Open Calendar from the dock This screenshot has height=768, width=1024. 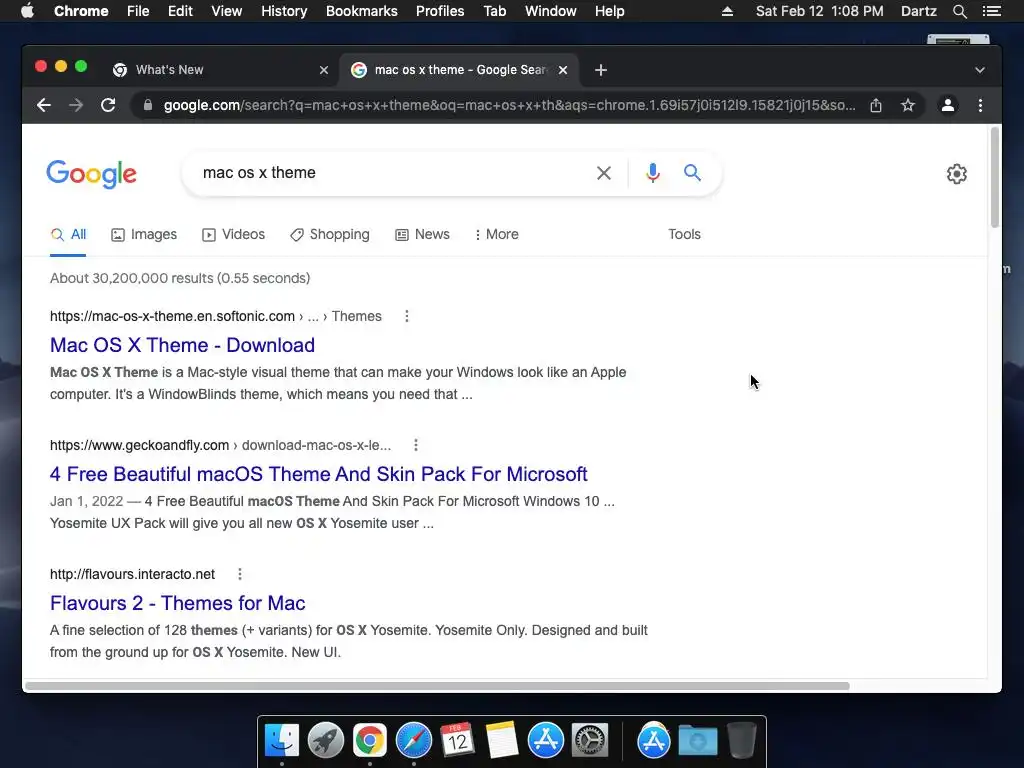tap(457, 741)
